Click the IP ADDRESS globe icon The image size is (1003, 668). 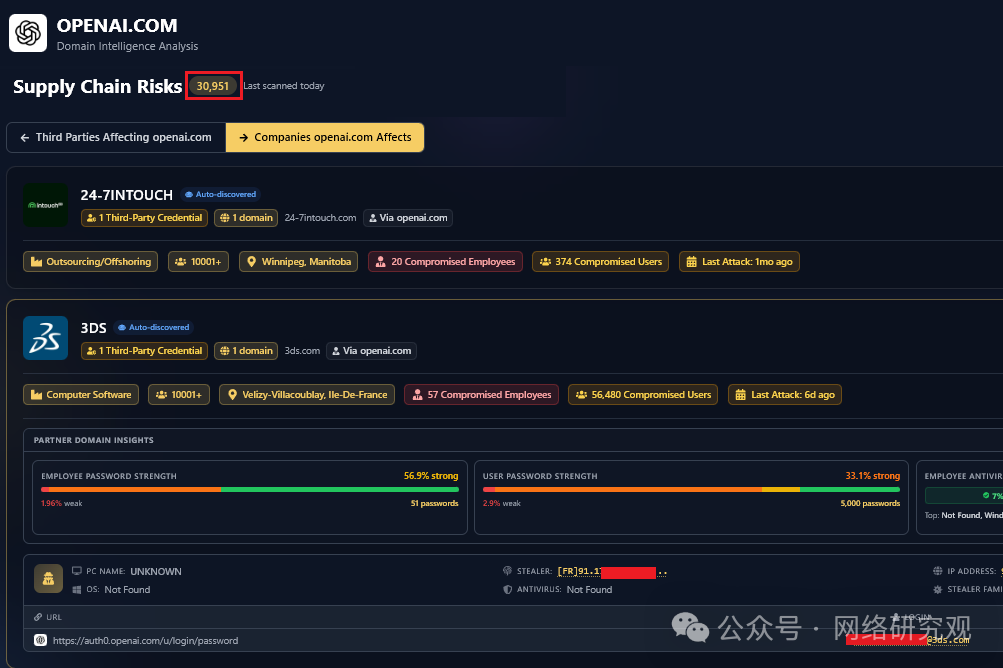(x=938, y=571)
